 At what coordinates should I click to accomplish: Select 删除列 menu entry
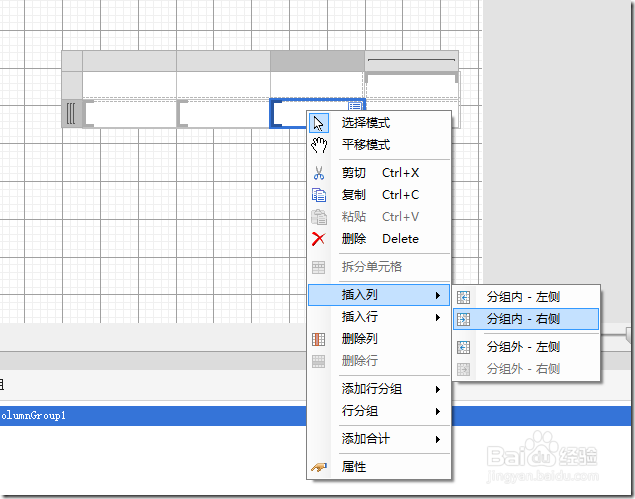(x=379, y=339)
